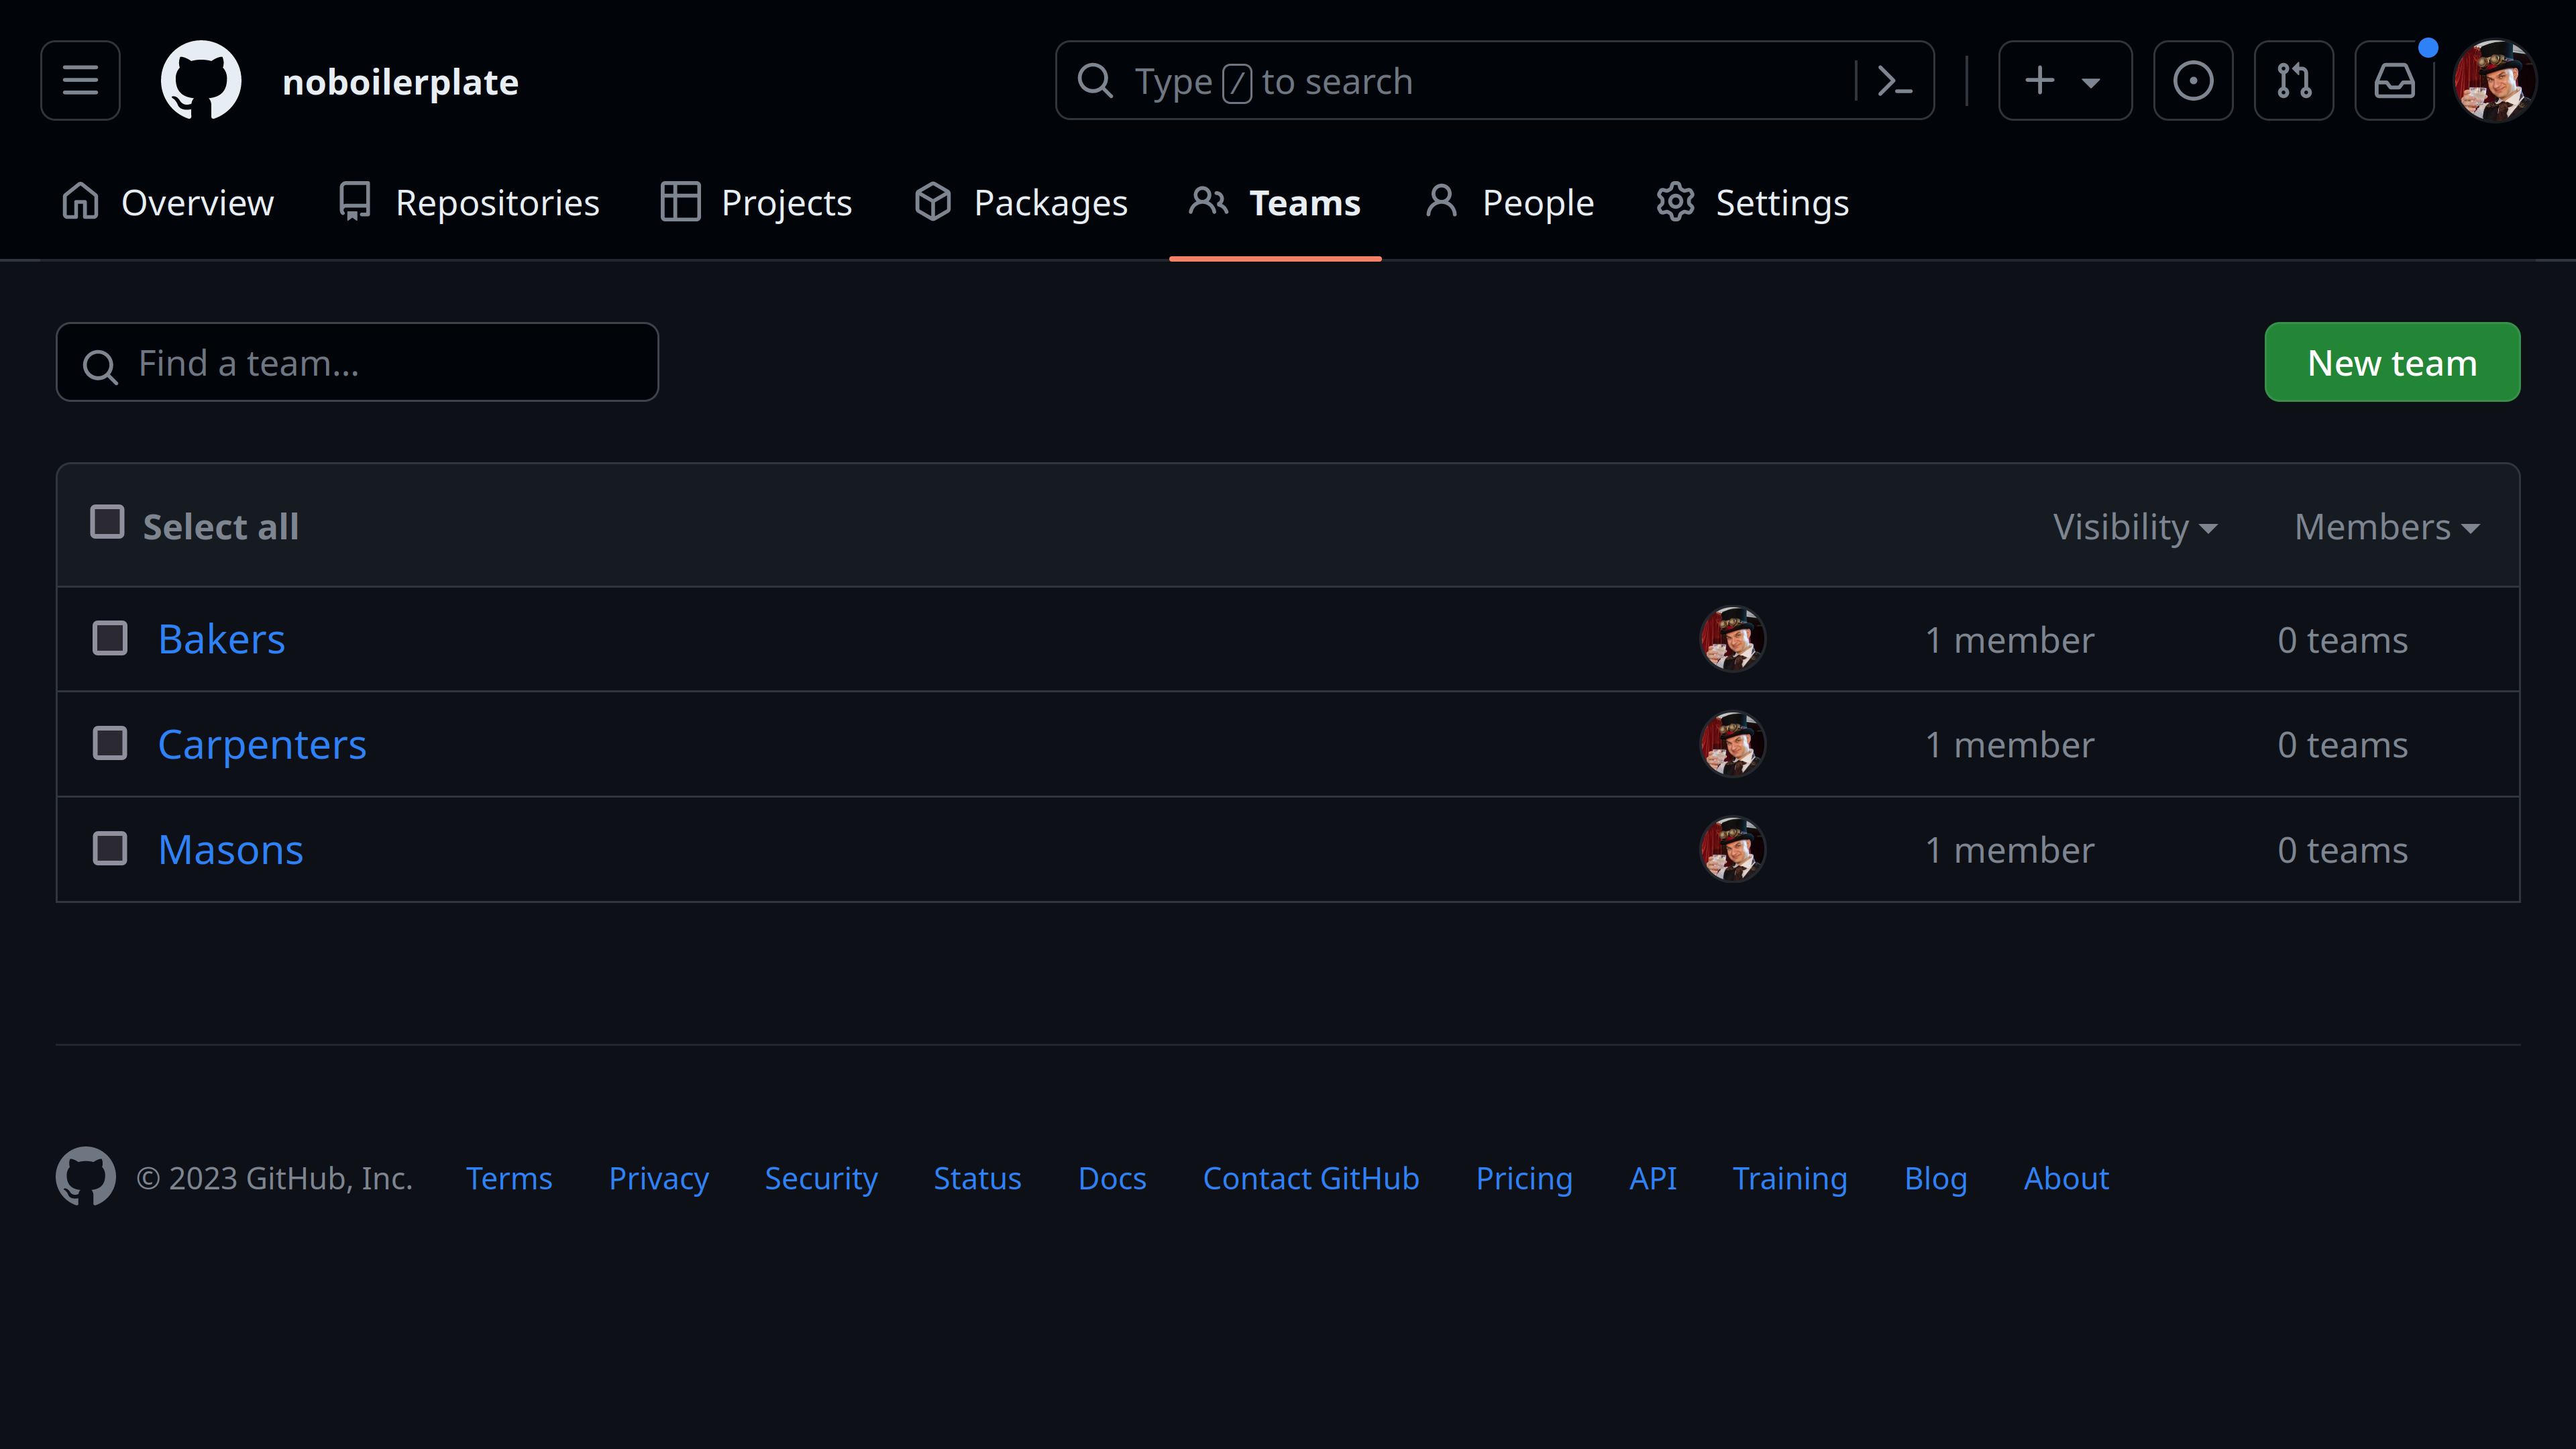Open the command palette icon
Screen dimensions: 2576x1449
1895,80
